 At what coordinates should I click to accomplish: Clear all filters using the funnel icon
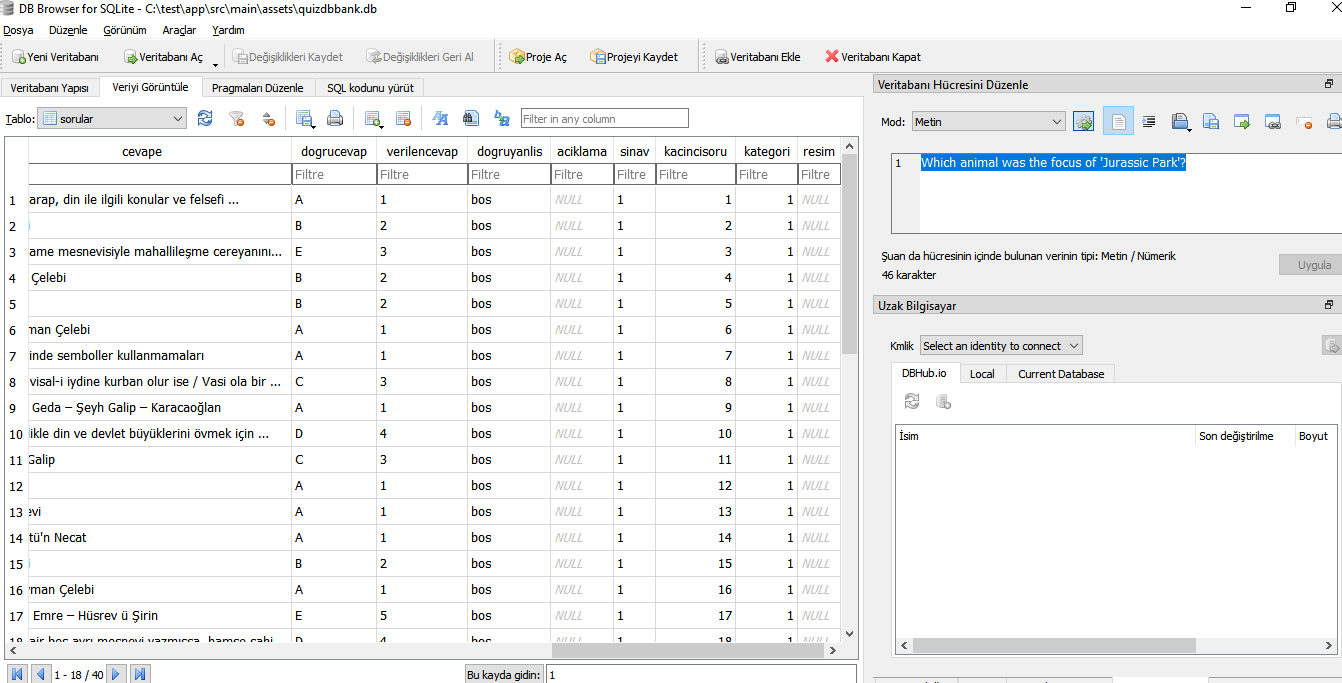coord(237,118)
